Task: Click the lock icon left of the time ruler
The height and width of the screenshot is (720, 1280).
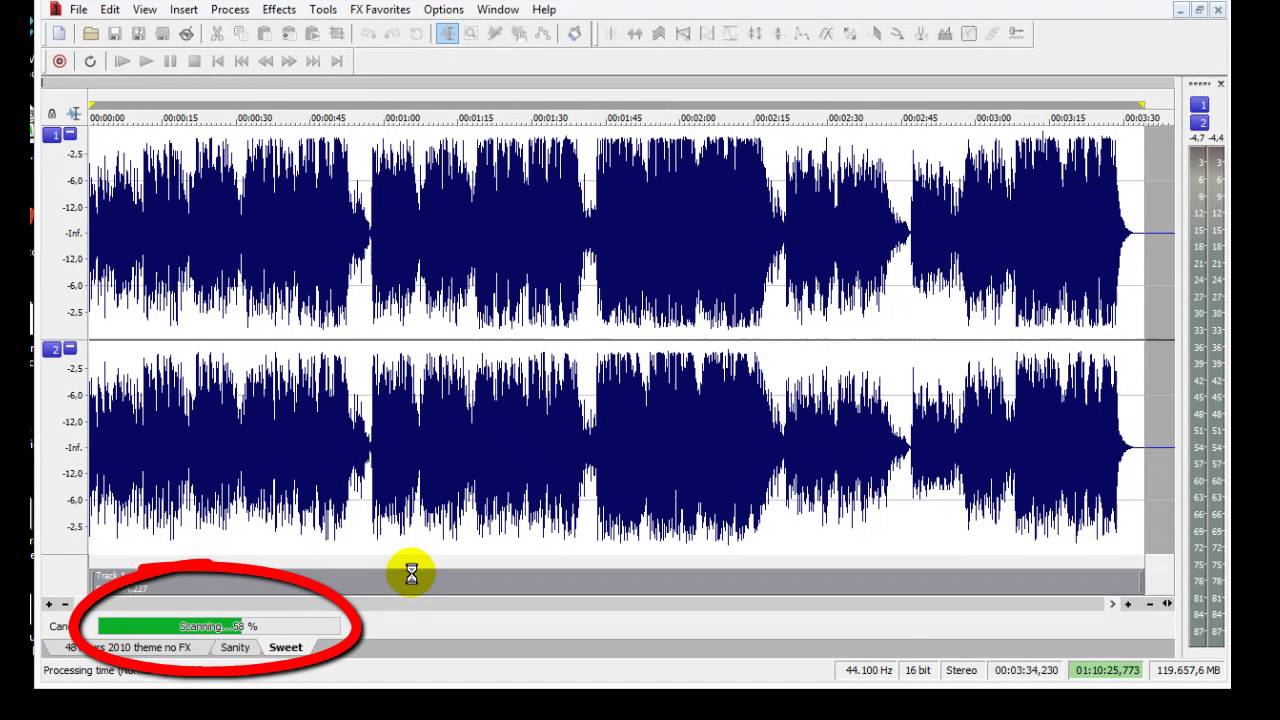Action: click(52, 114)
